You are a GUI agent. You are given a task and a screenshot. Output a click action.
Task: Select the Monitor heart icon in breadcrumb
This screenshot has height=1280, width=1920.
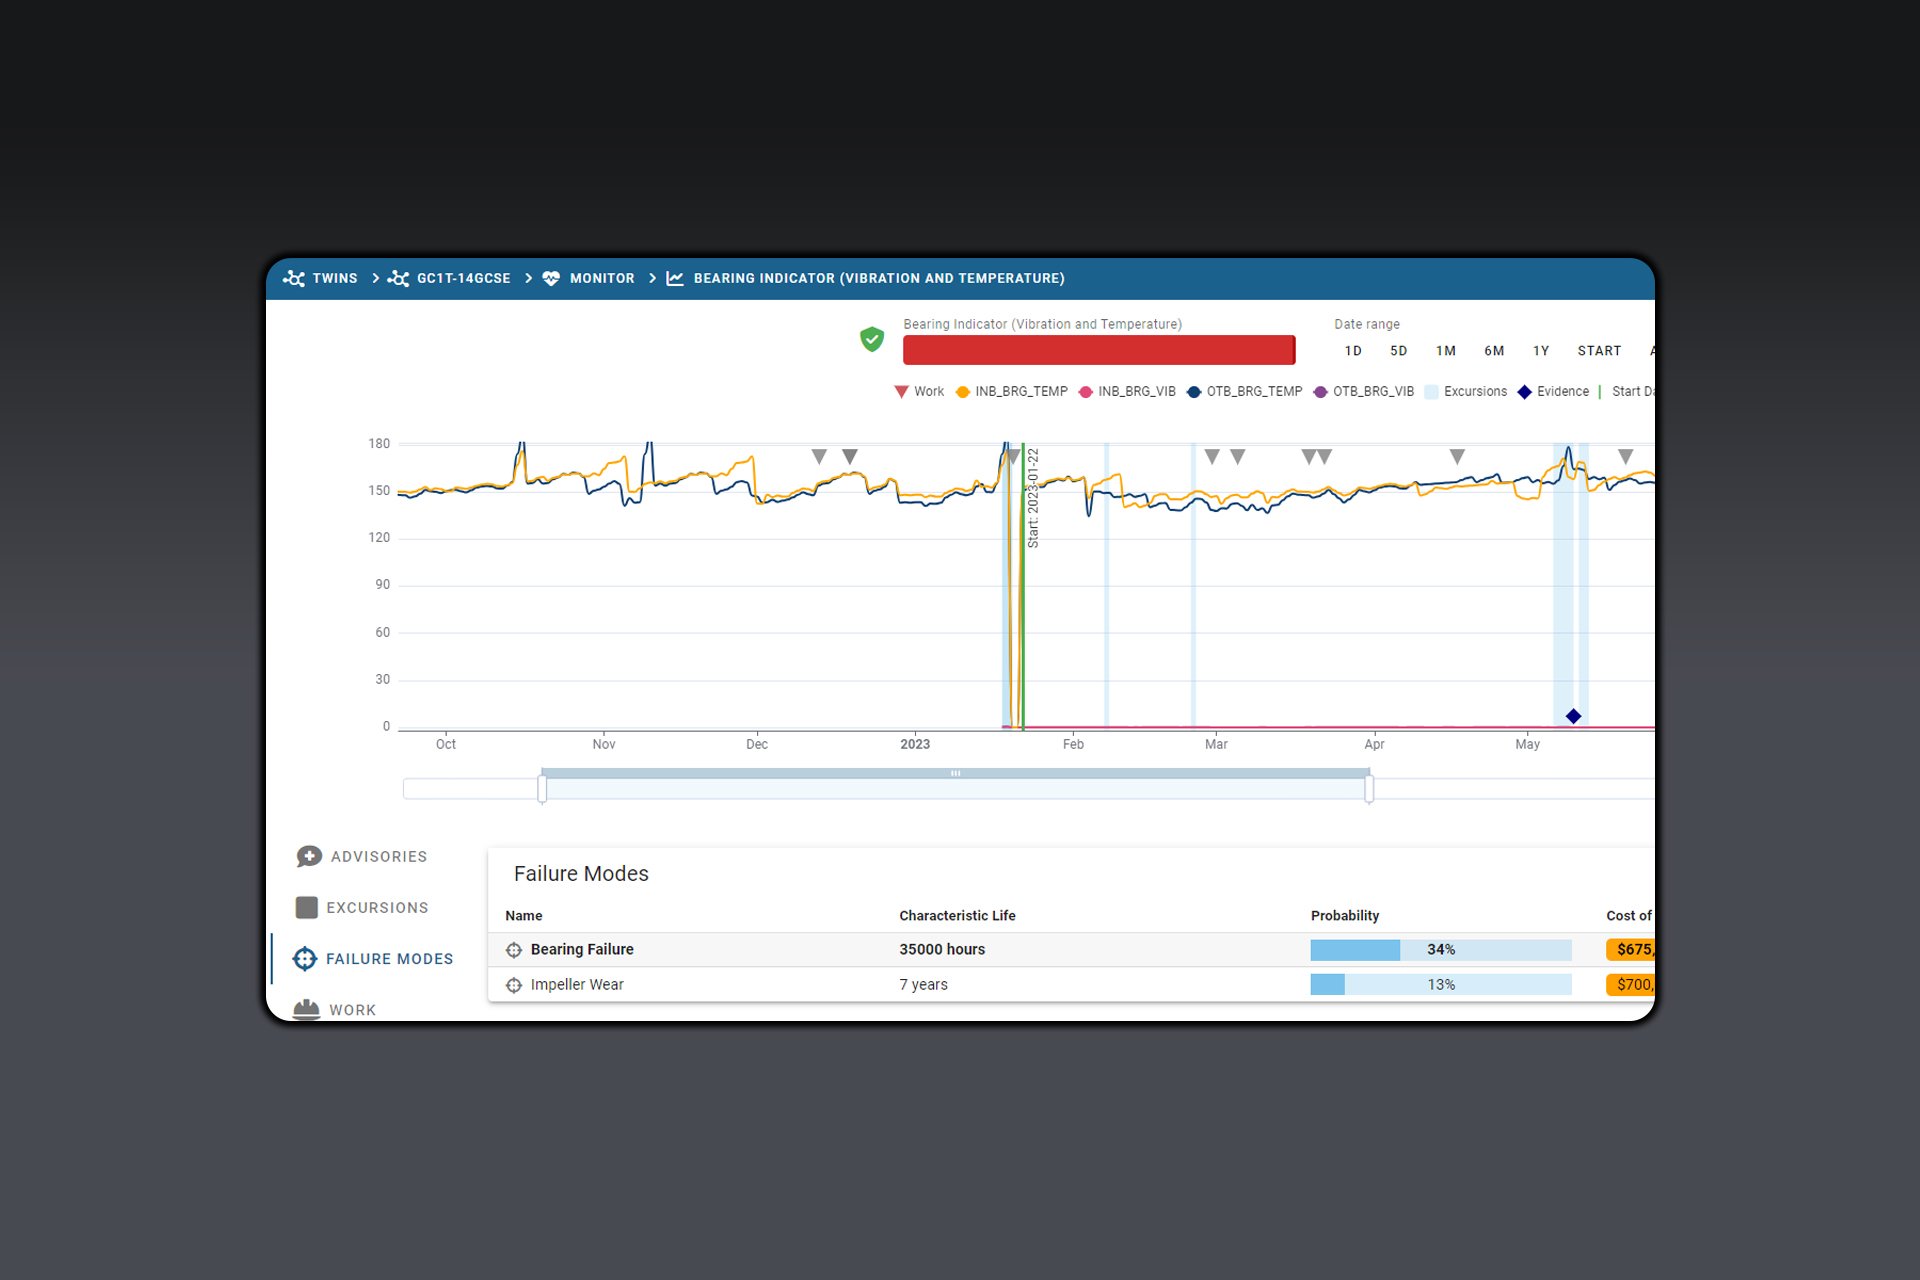(x=552, y=278)
